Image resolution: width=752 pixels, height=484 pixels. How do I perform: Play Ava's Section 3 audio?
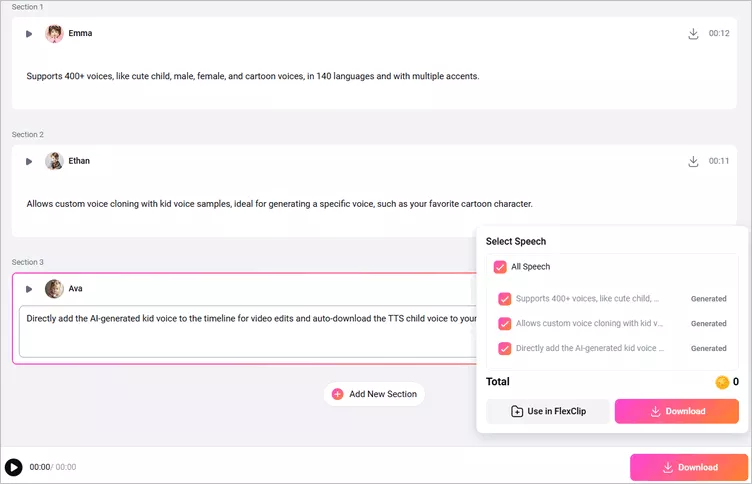pyautogui.click(x=29, y=289)
